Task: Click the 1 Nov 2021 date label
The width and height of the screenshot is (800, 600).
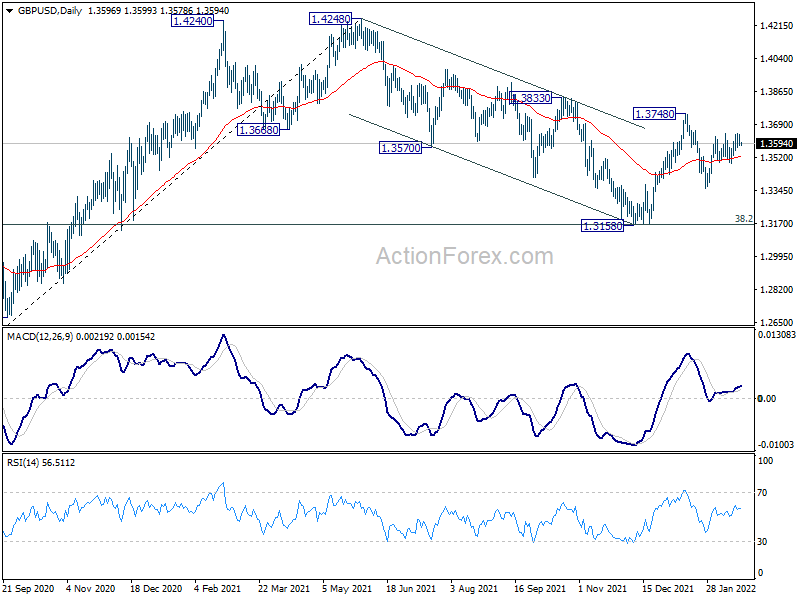Action: pyautogui.click(x=603, y=589)
